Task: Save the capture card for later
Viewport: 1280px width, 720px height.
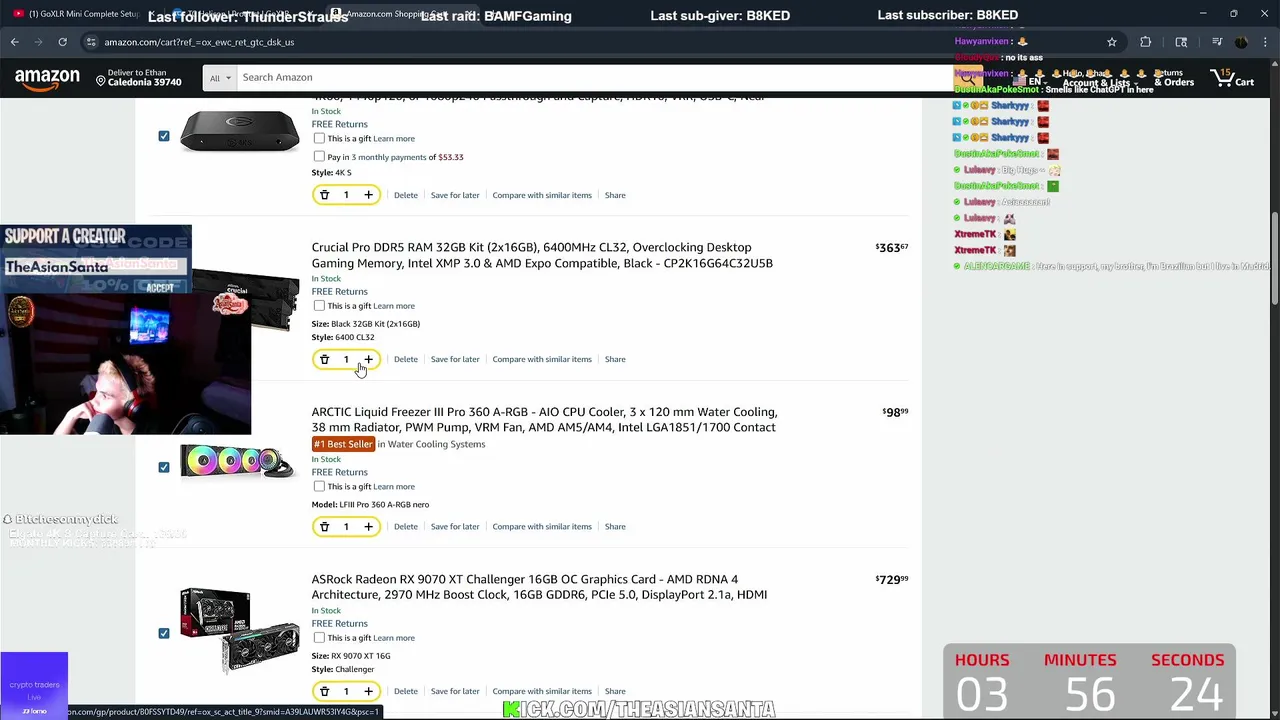Action: (455, 195)
